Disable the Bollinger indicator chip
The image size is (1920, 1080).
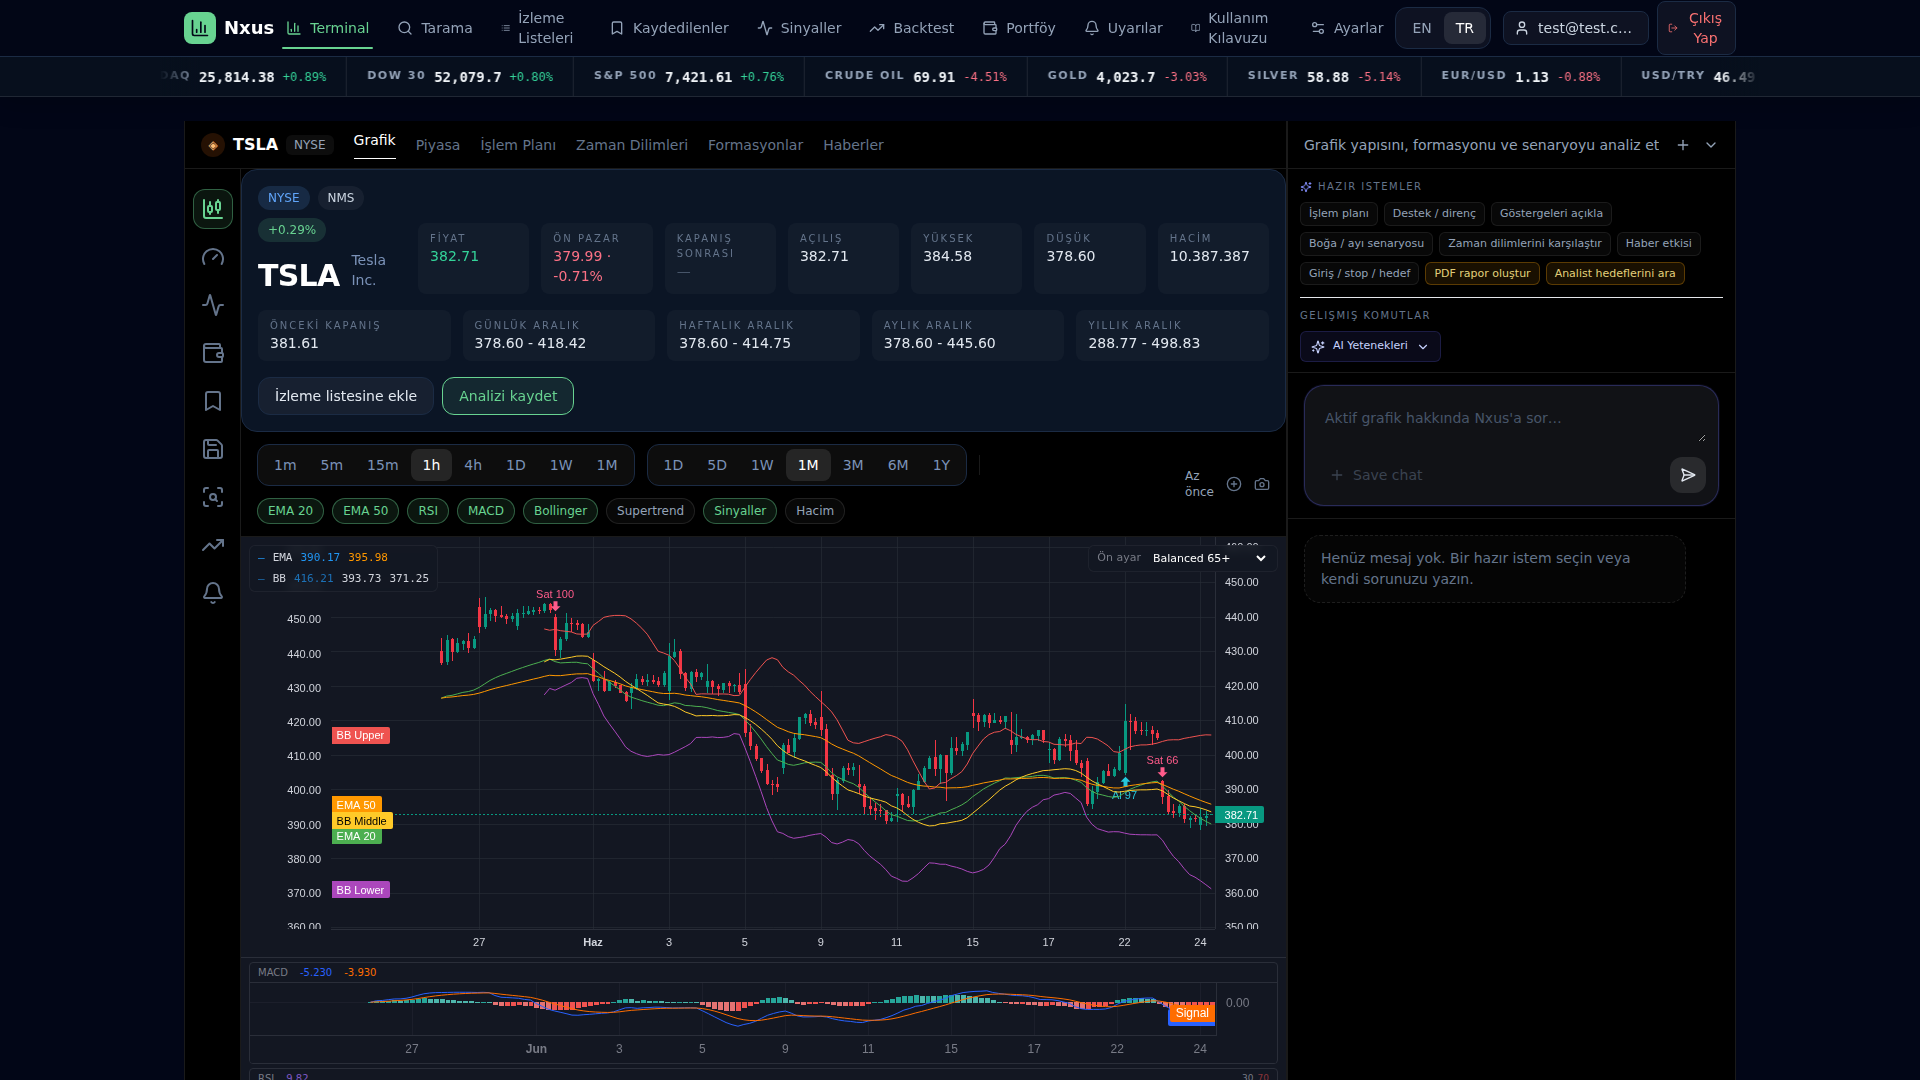point(560,511)
